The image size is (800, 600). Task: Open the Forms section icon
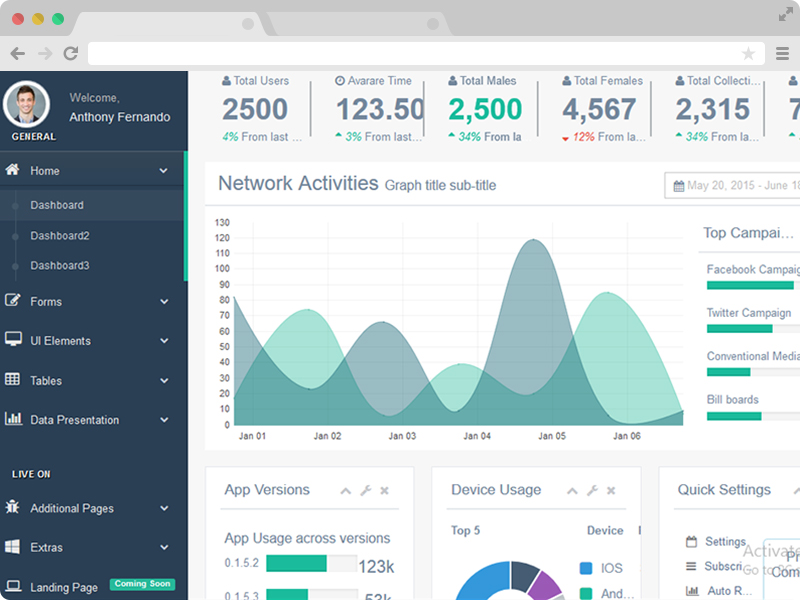(14, 301)
